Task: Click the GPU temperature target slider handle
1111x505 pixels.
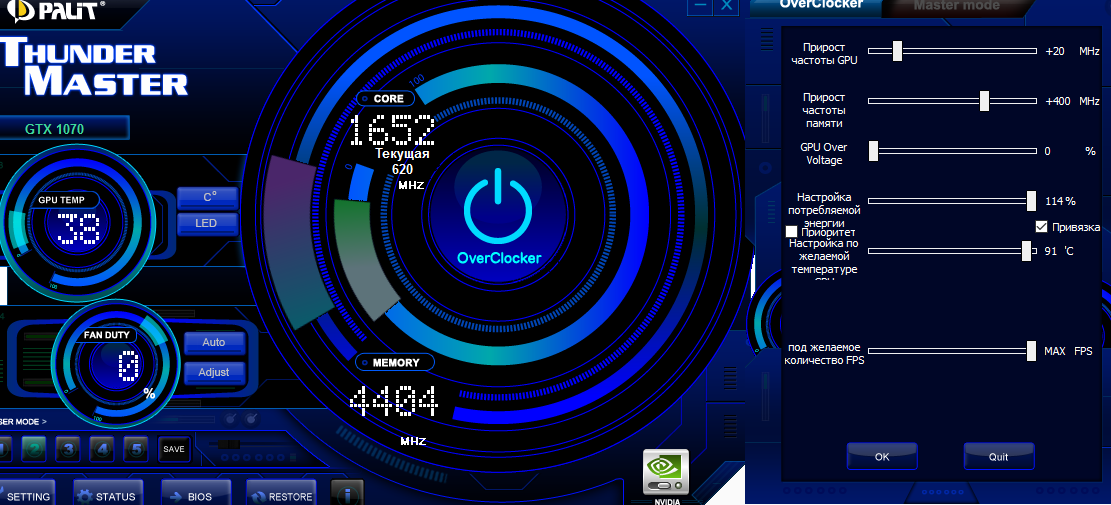Action: pos(1026,251)
